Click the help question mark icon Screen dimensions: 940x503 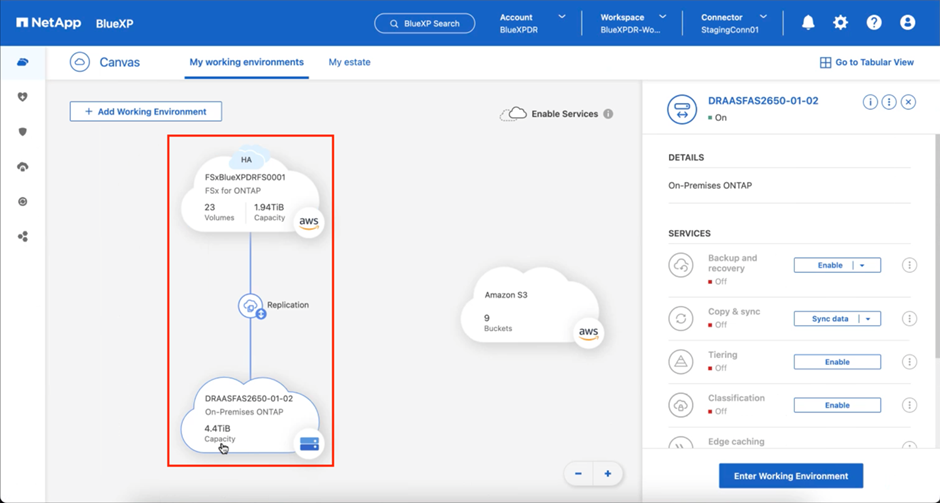873,23
